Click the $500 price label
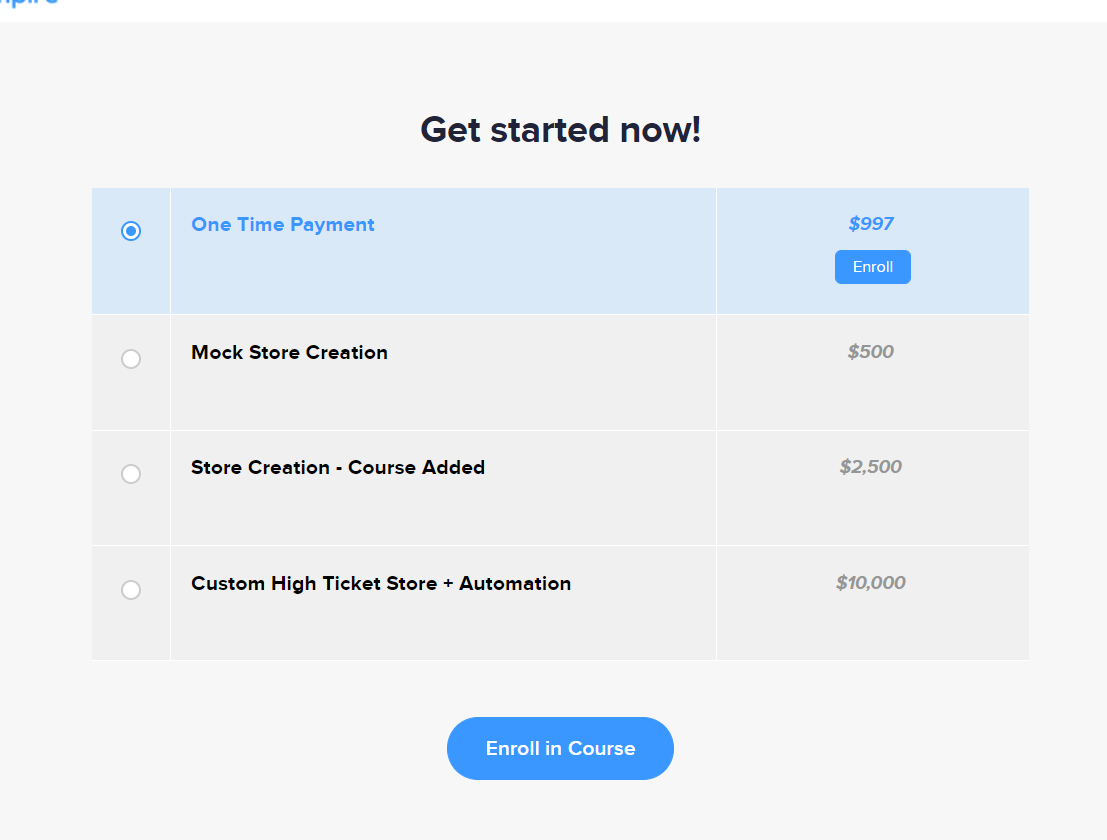This screenshot has height=840, width=1107. tap(871, 352)
